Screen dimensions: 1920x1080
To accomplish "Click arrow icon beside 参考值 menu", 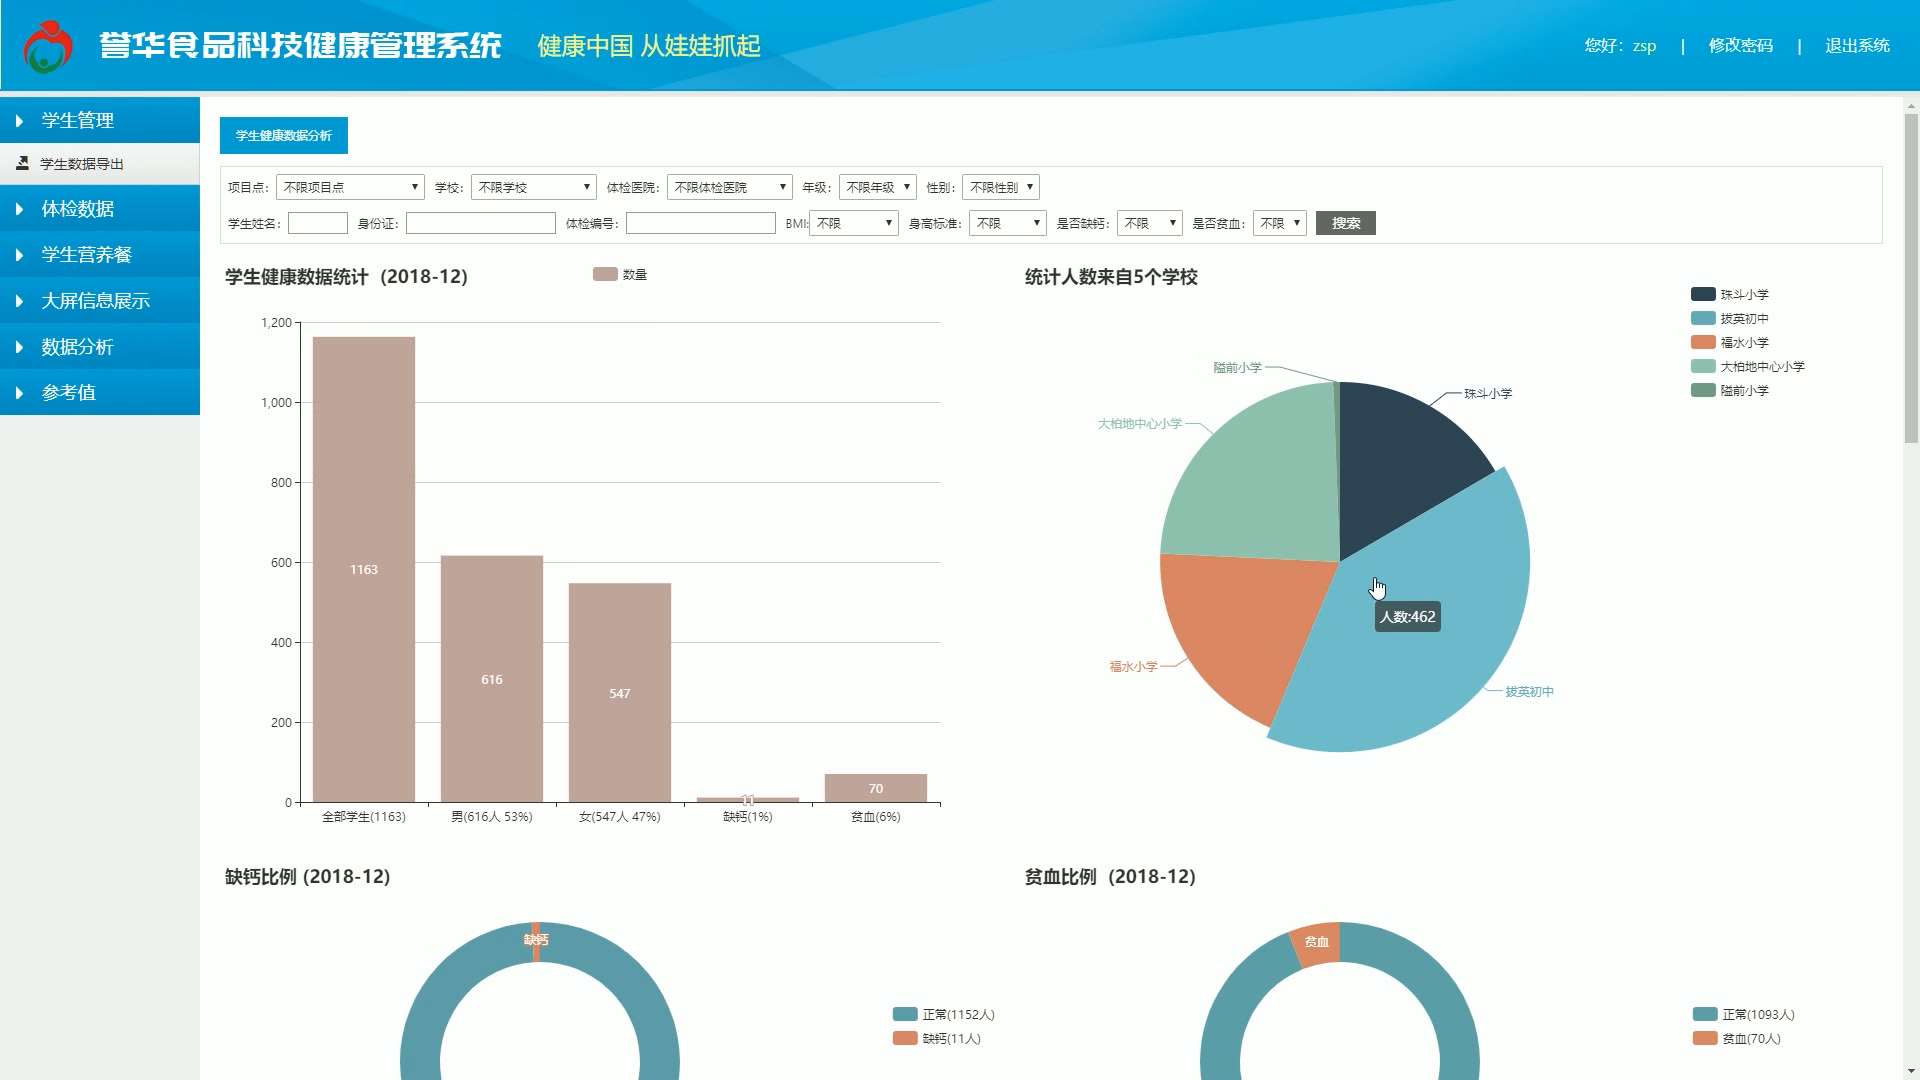I will click(19, 393).
